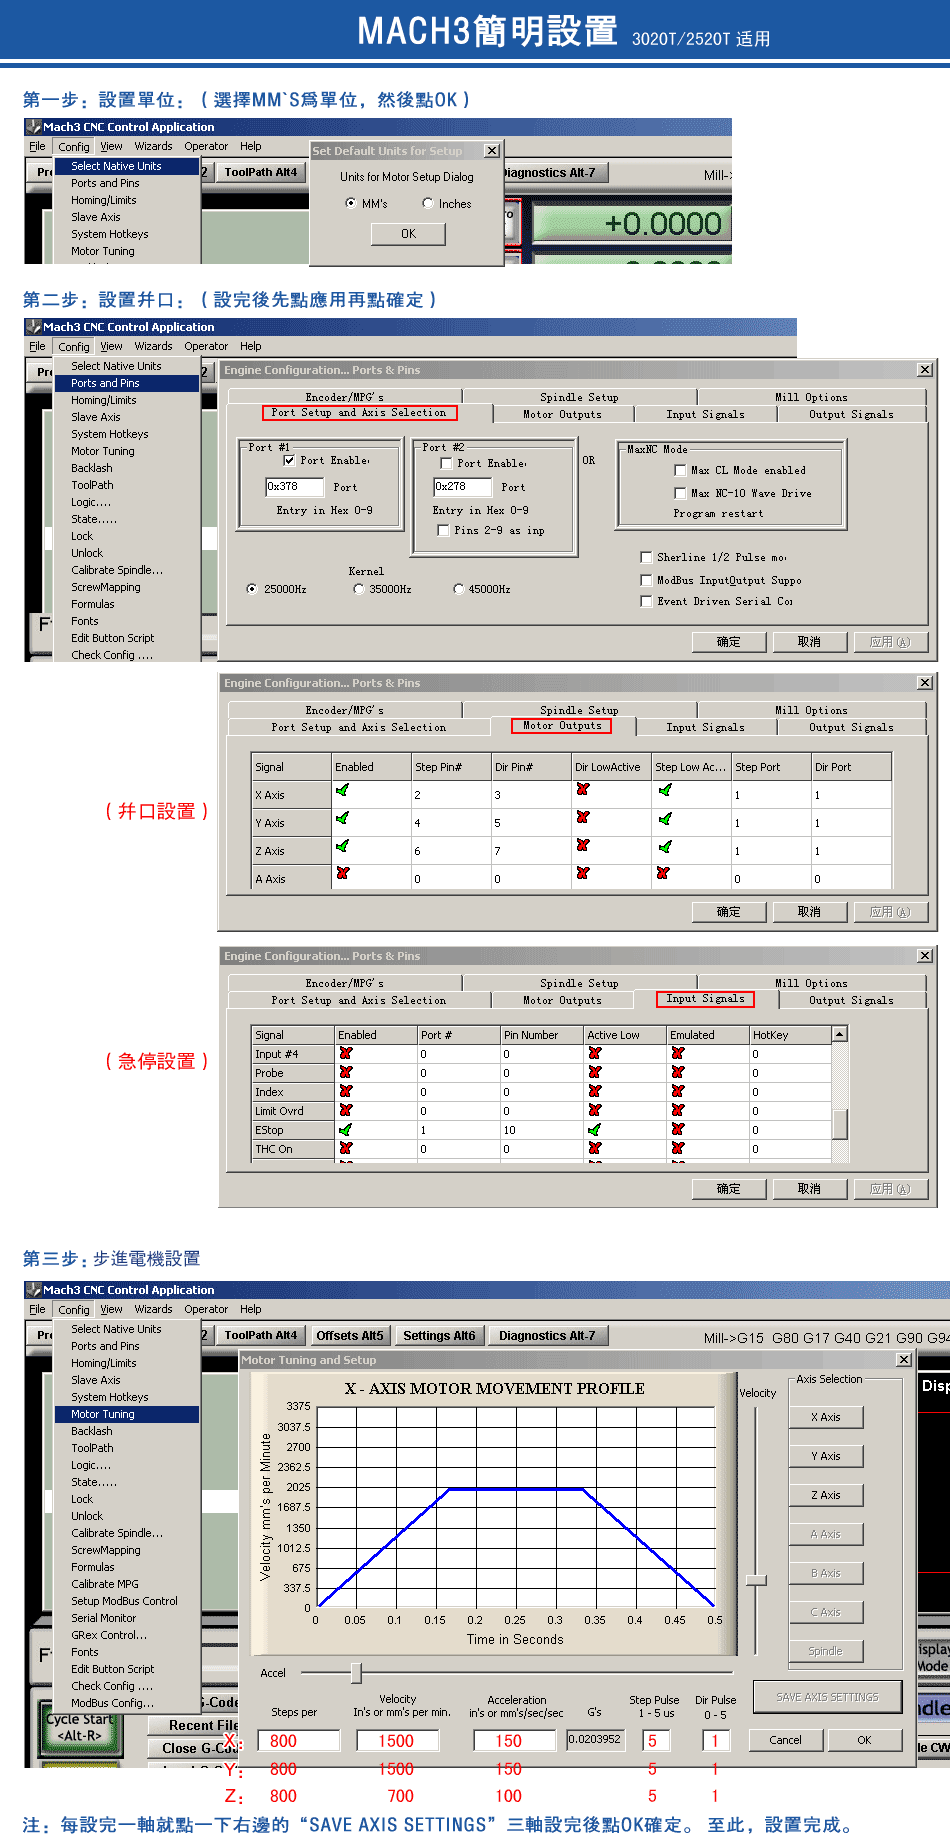
Task: Toggle Input #4 Enabled red X in Input Signals
Action: tap(346, 1053)
